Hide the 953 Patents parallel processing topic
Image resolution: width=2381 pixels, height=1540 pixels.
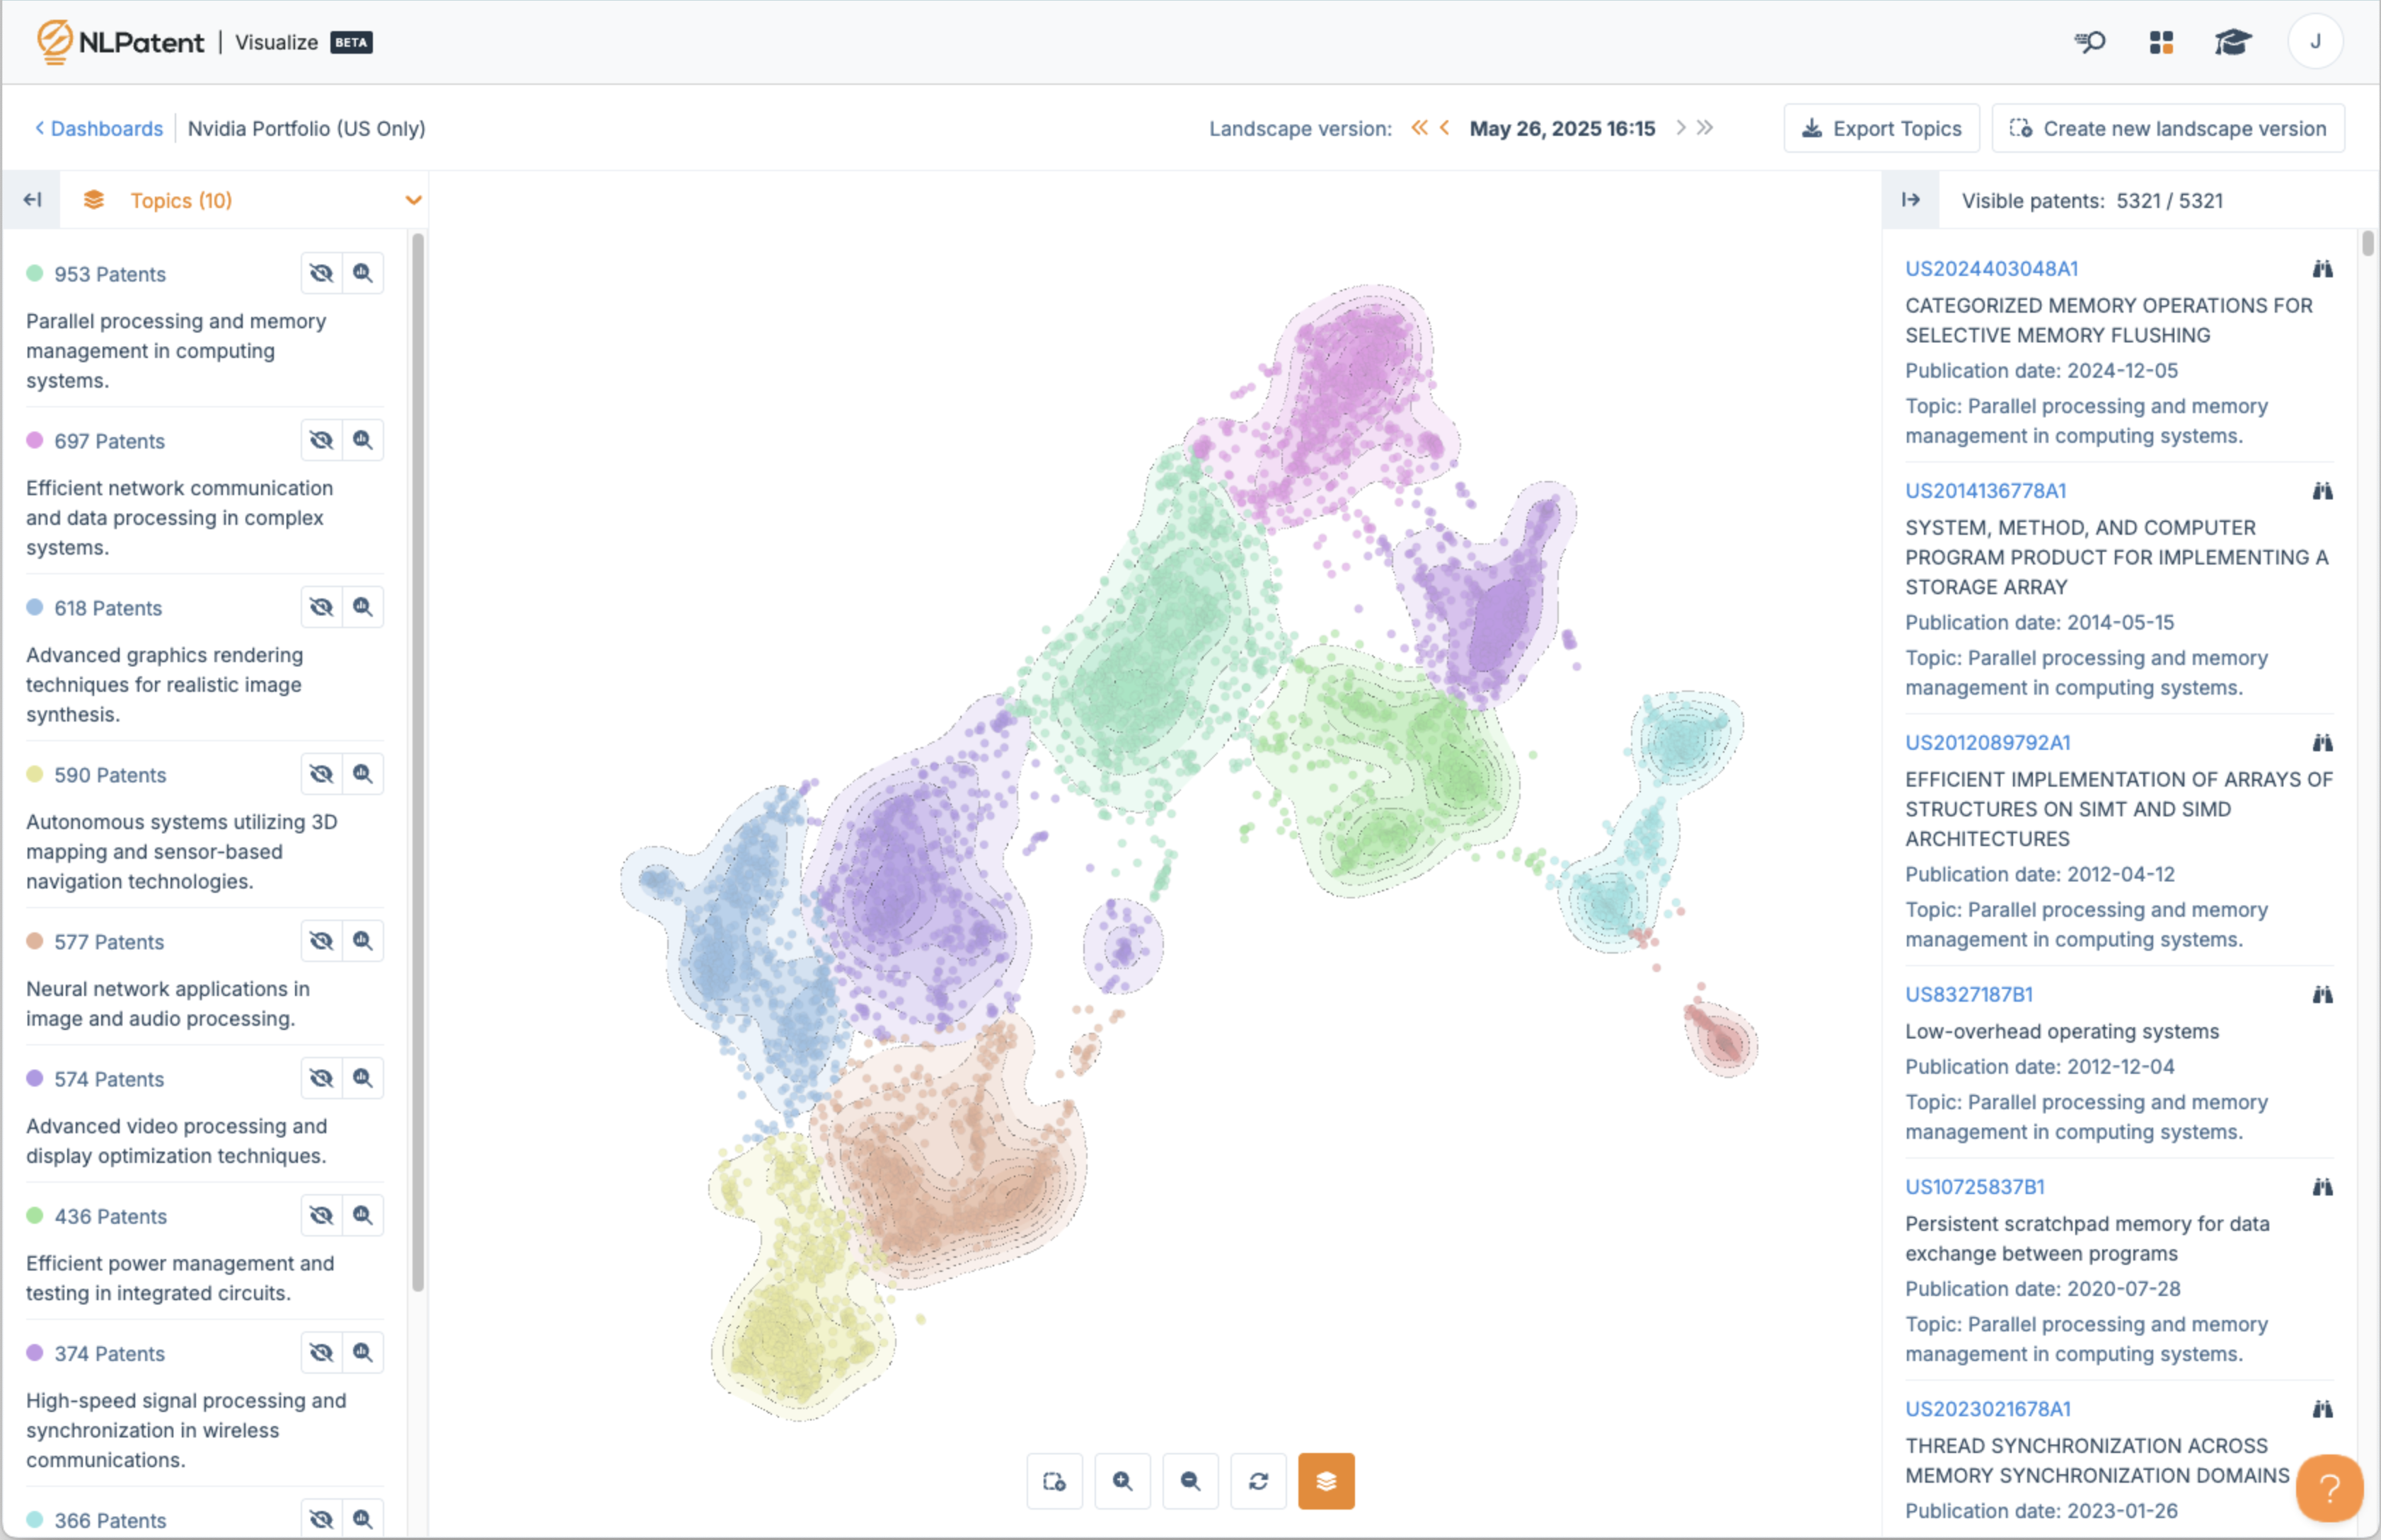coord(321,273)
